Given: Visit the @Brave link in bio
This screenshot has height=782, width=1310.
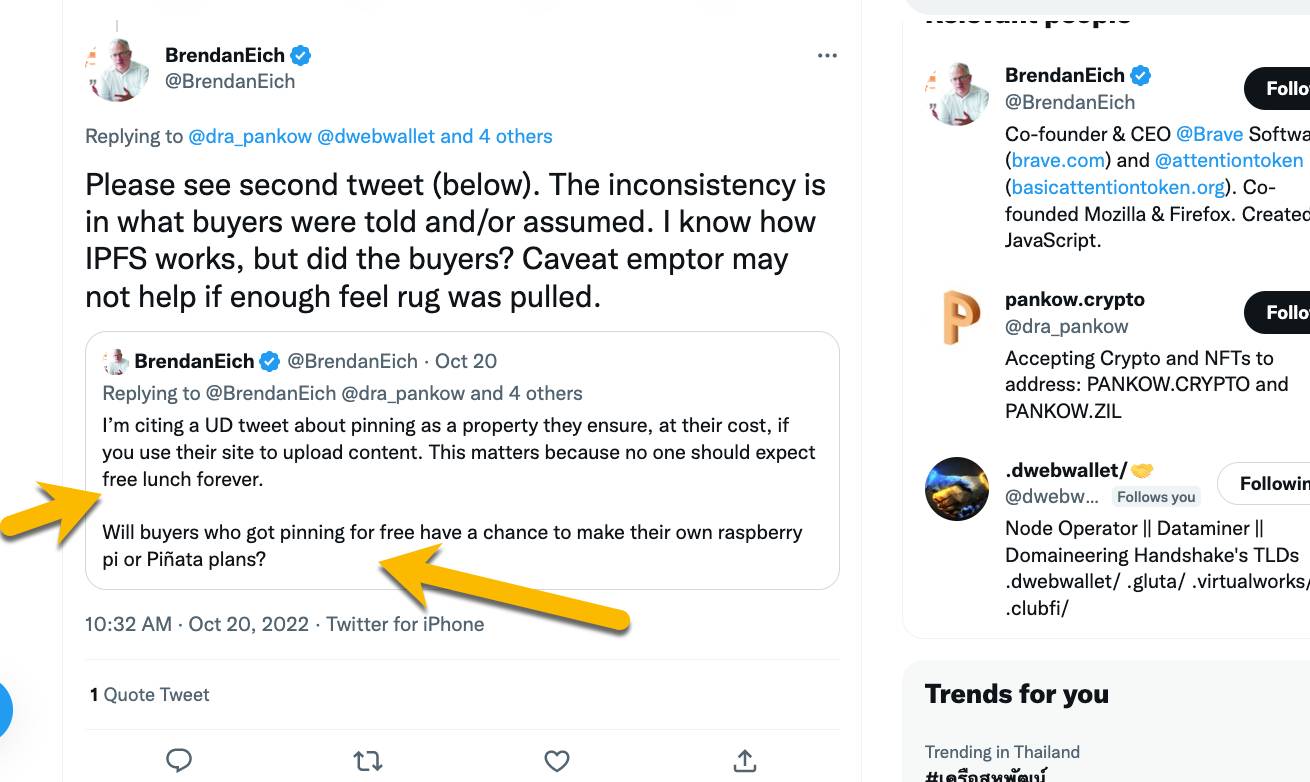Looking at the screenshot, I should 1209,134.
